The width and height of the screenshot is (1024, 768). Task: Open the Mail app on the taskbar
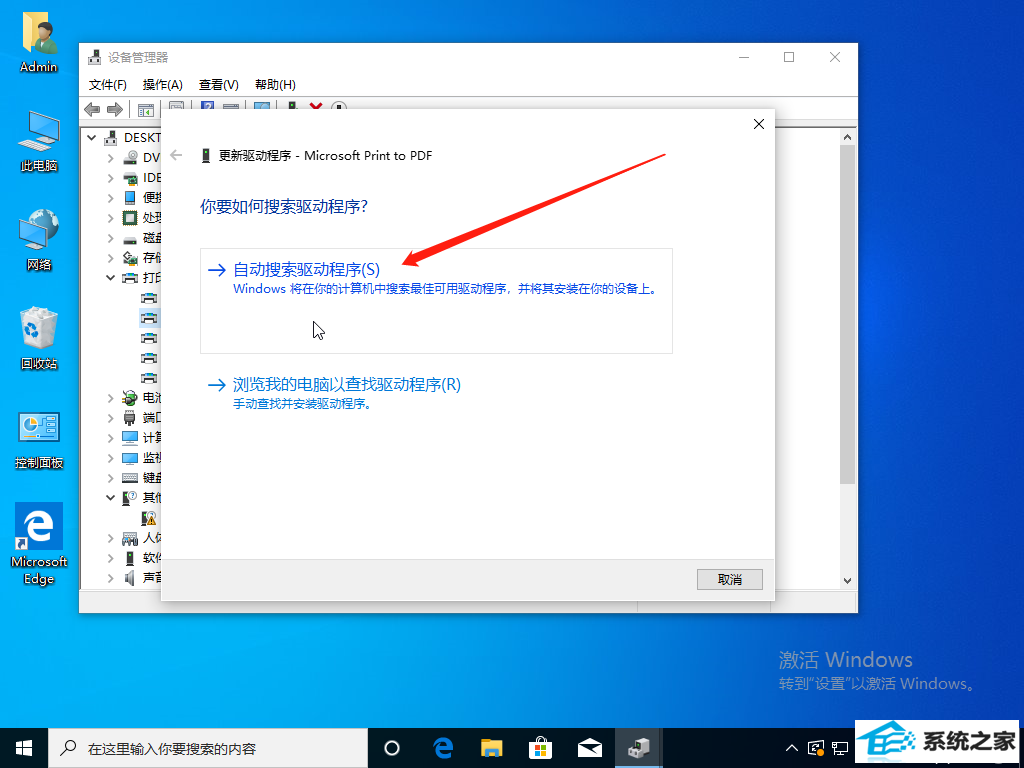coord(590,748)
